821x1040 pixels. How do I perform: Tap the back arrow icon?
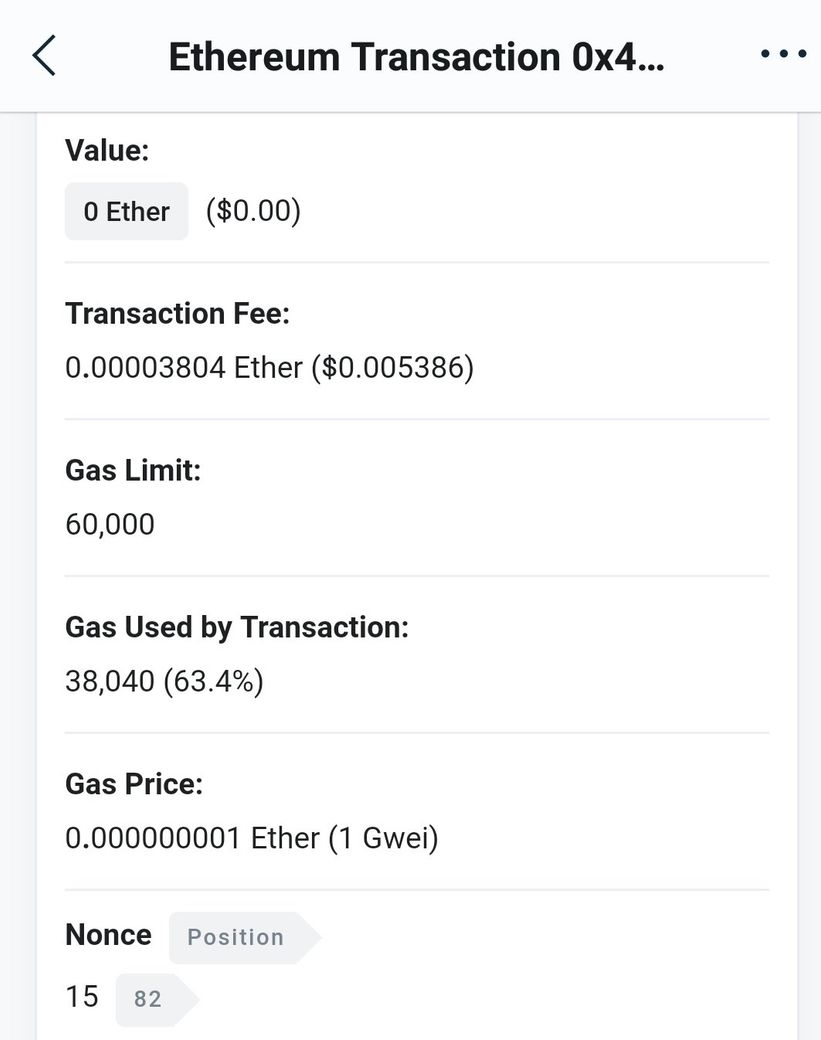pos(44,56)
